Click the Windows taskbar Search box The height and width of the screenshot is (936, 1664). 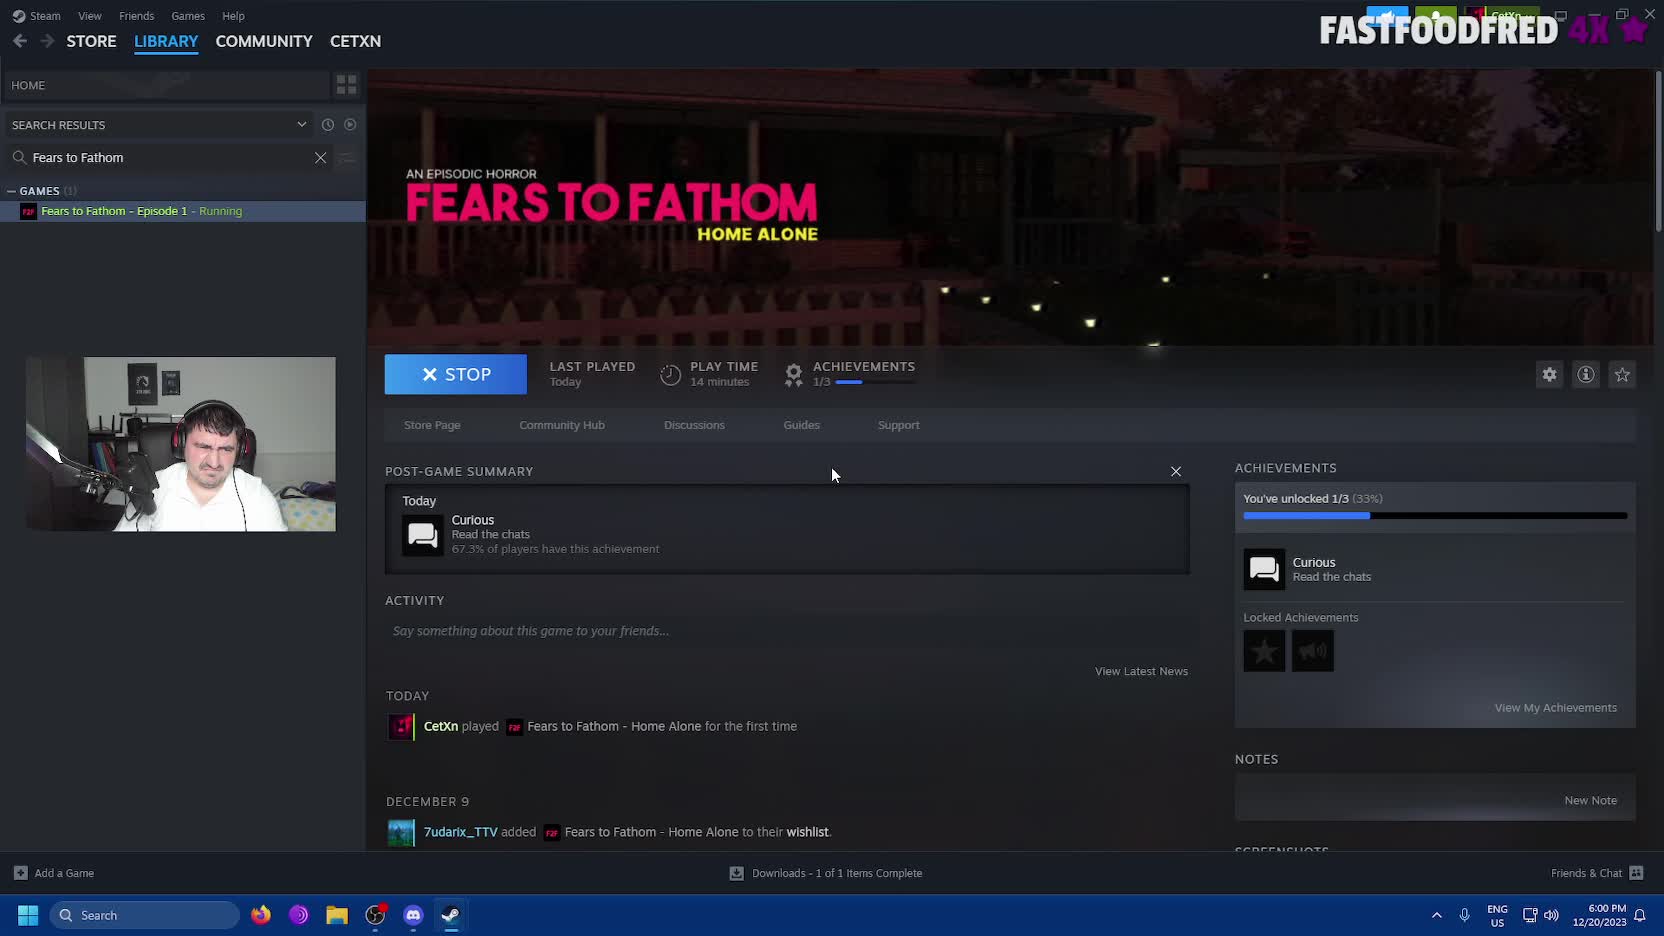[145, 915]
